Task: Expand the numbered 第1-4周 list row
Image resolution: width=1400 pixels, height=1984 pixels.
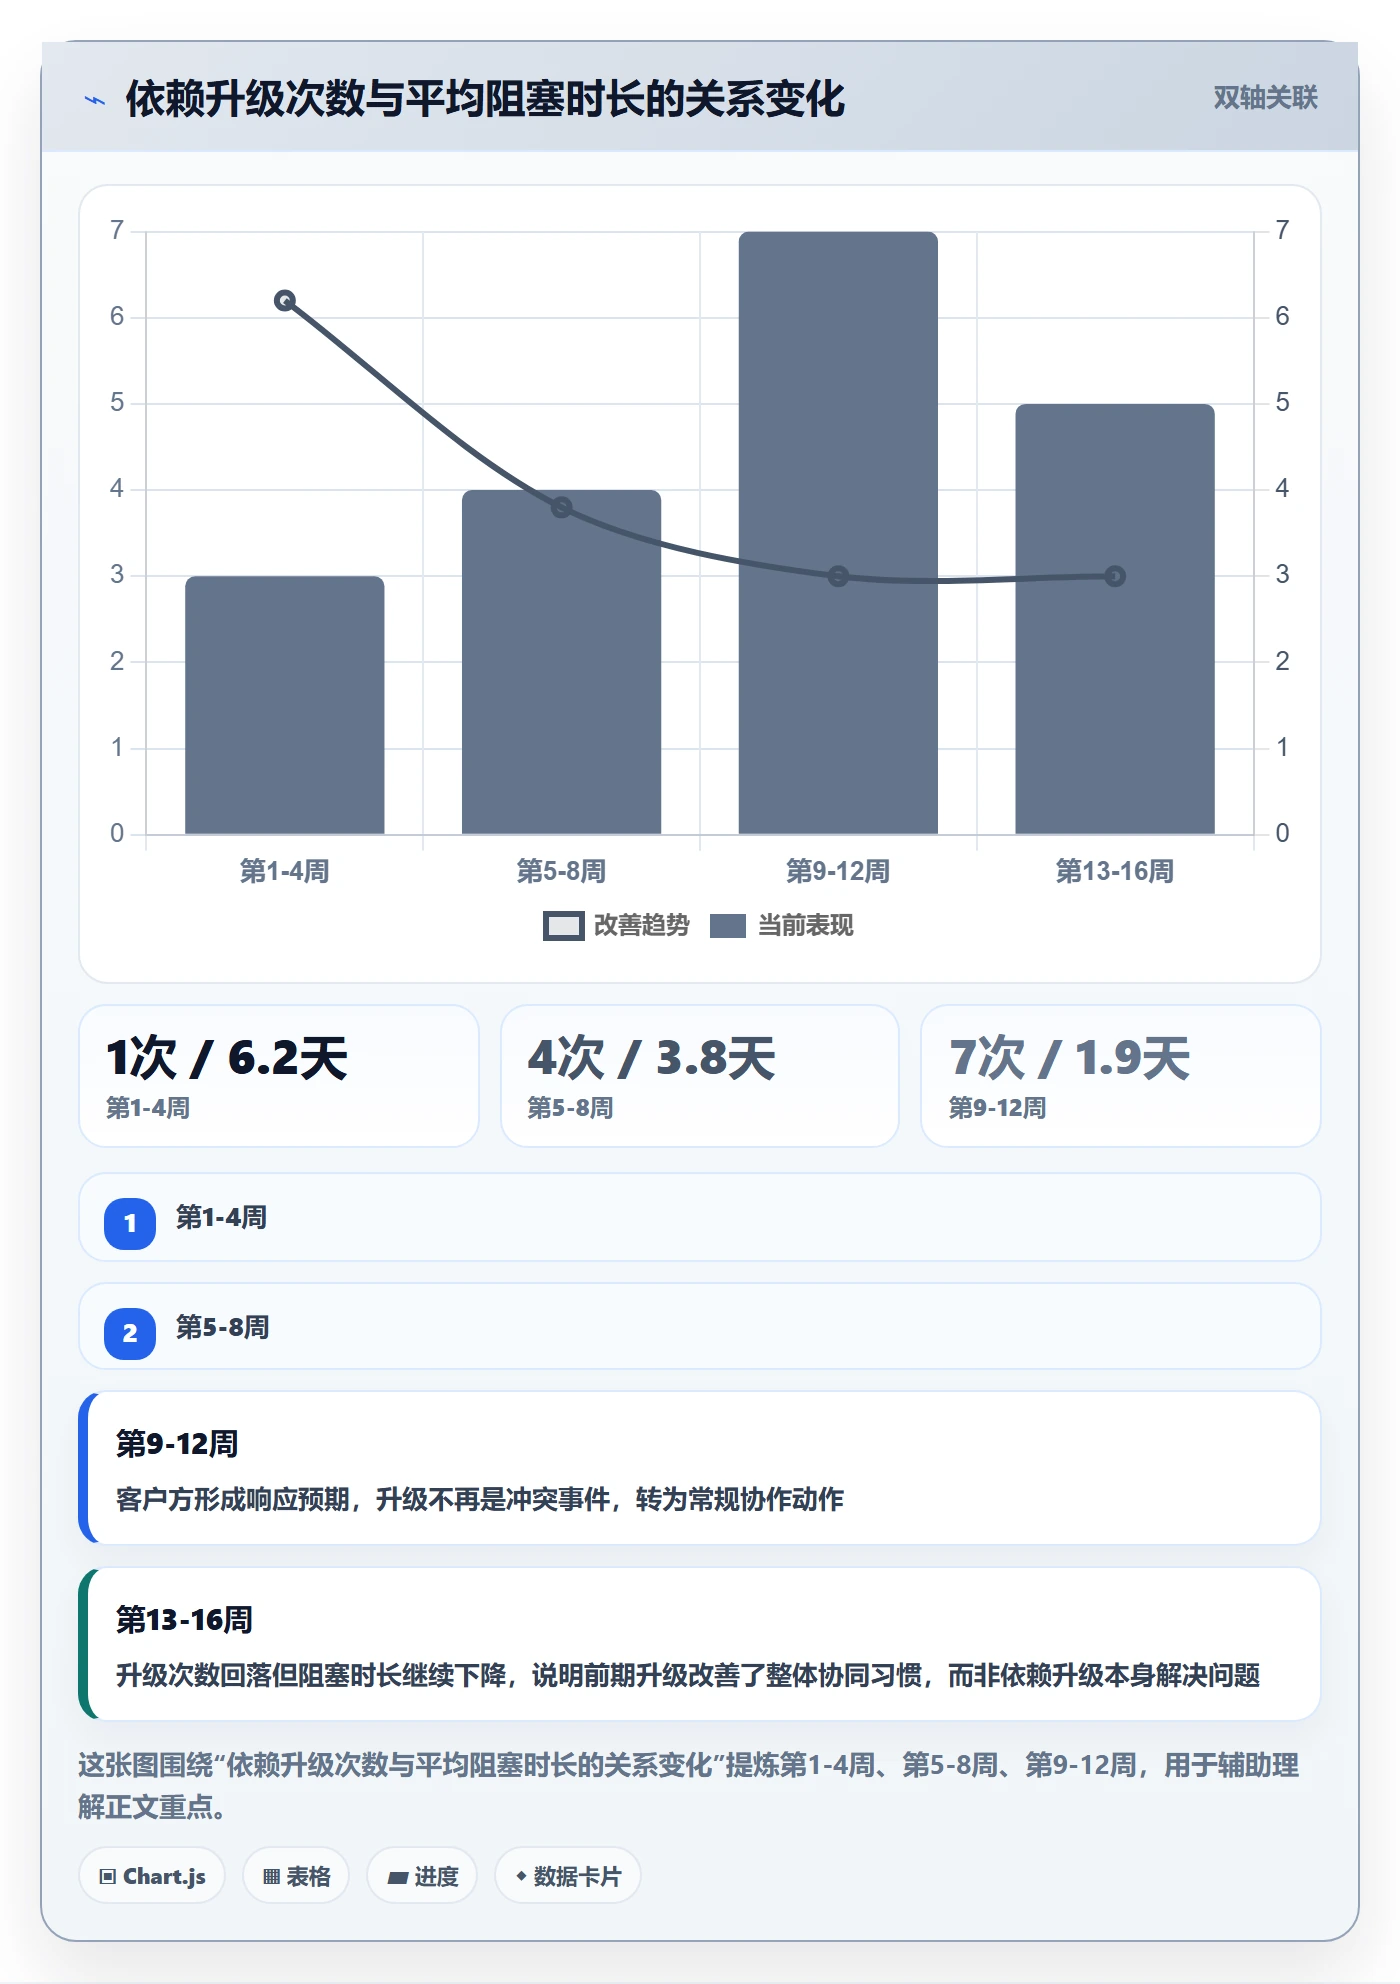Action: 700,1217
